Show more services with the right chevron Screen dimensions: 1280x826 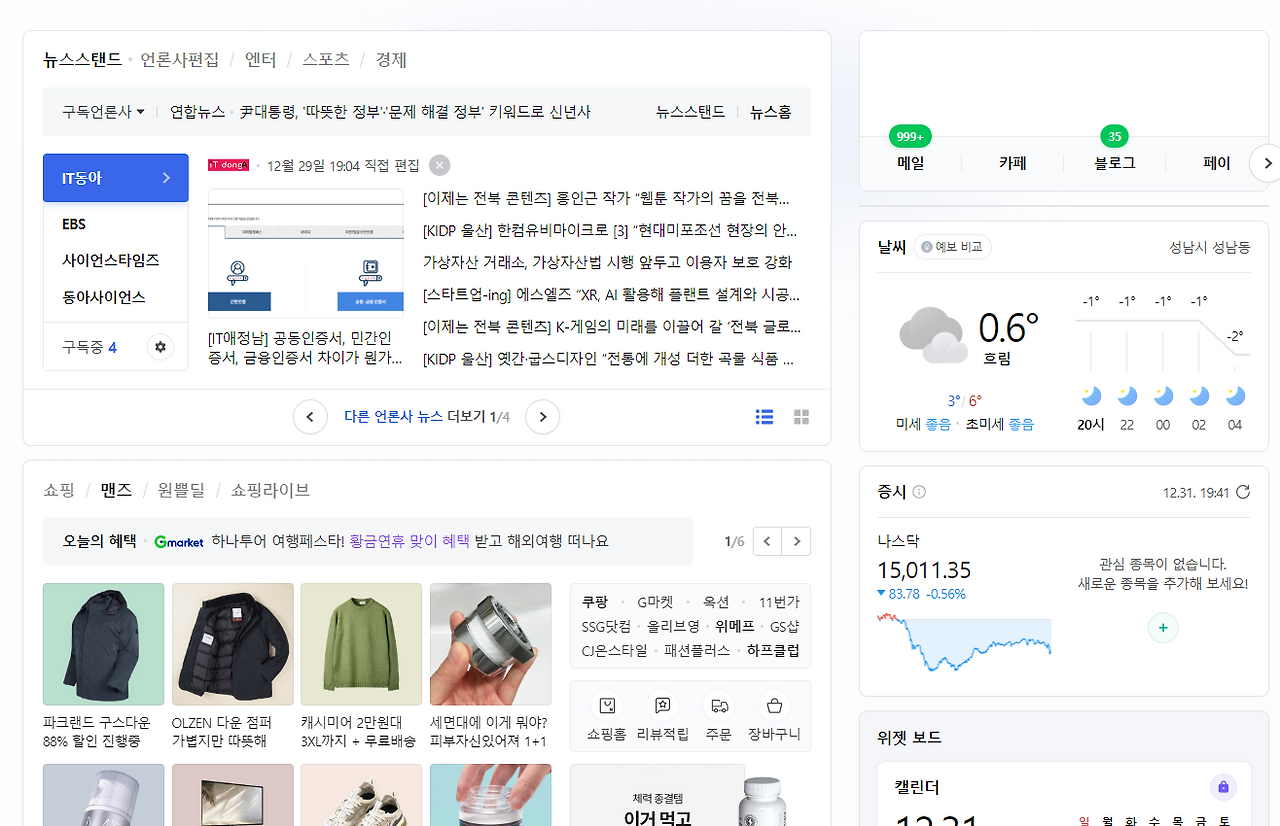pyautogui.click(x=1266, y=163)
